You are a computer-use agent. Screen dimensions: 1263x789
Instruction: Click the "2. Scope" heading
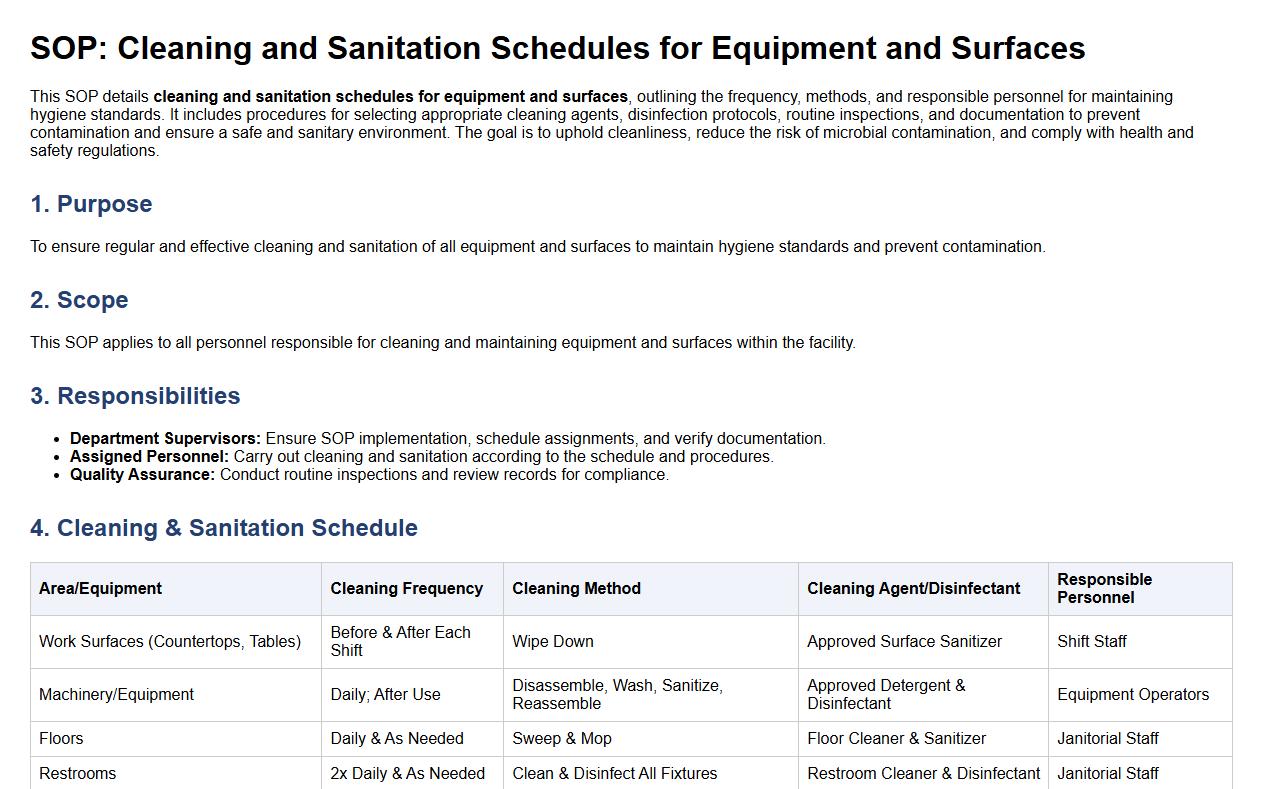[79, 300]
